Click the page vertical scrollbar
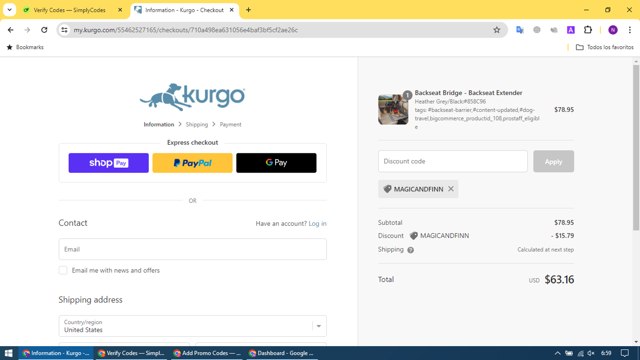Image resolution: width=640 pixels, height=360 pixels. (636, 147)
